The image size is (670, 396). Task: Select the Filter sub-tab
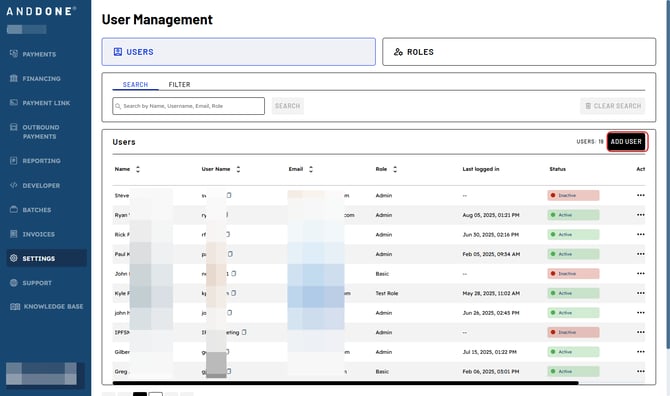point(179,85)
